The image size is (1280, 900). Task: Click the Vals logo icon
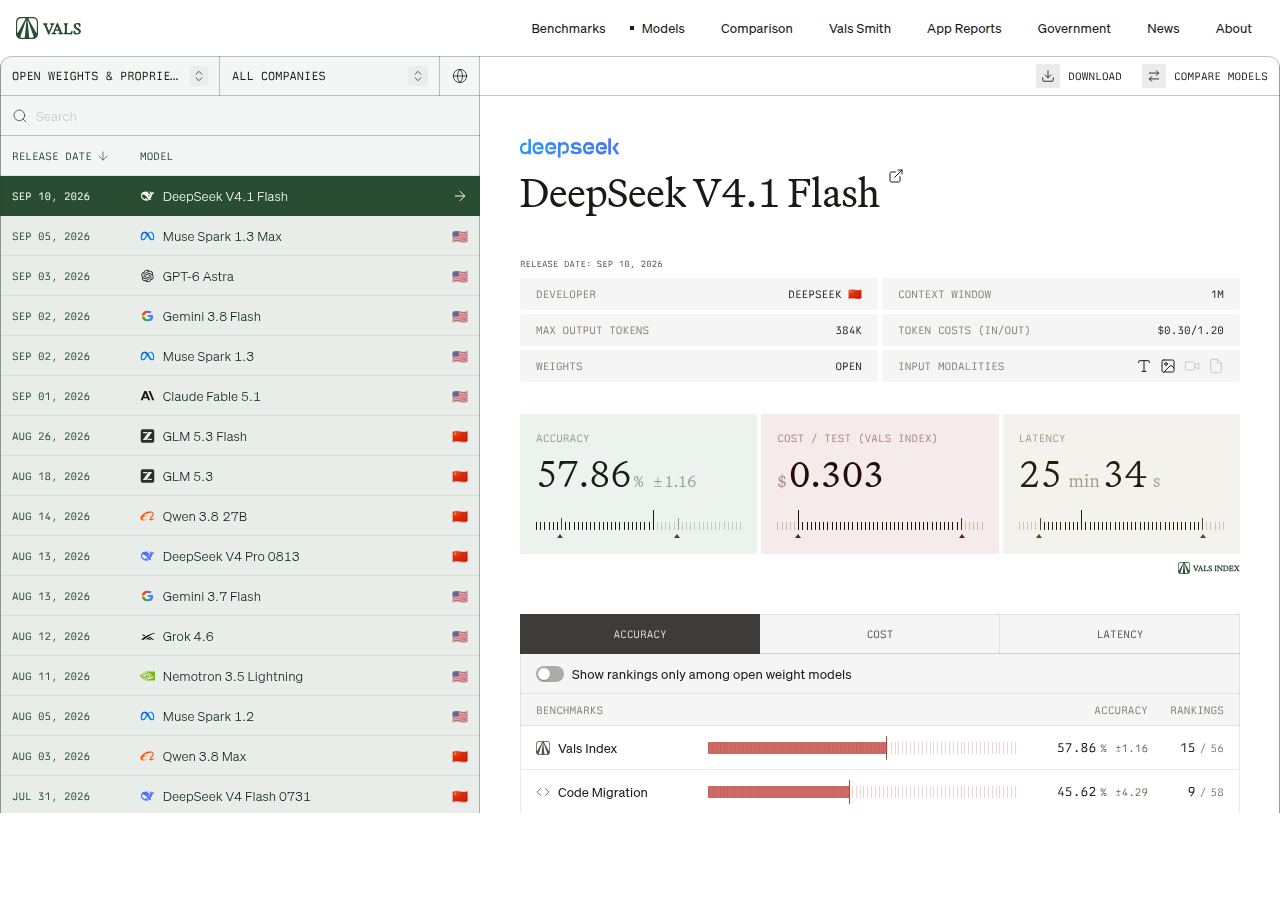coord(27,28)
